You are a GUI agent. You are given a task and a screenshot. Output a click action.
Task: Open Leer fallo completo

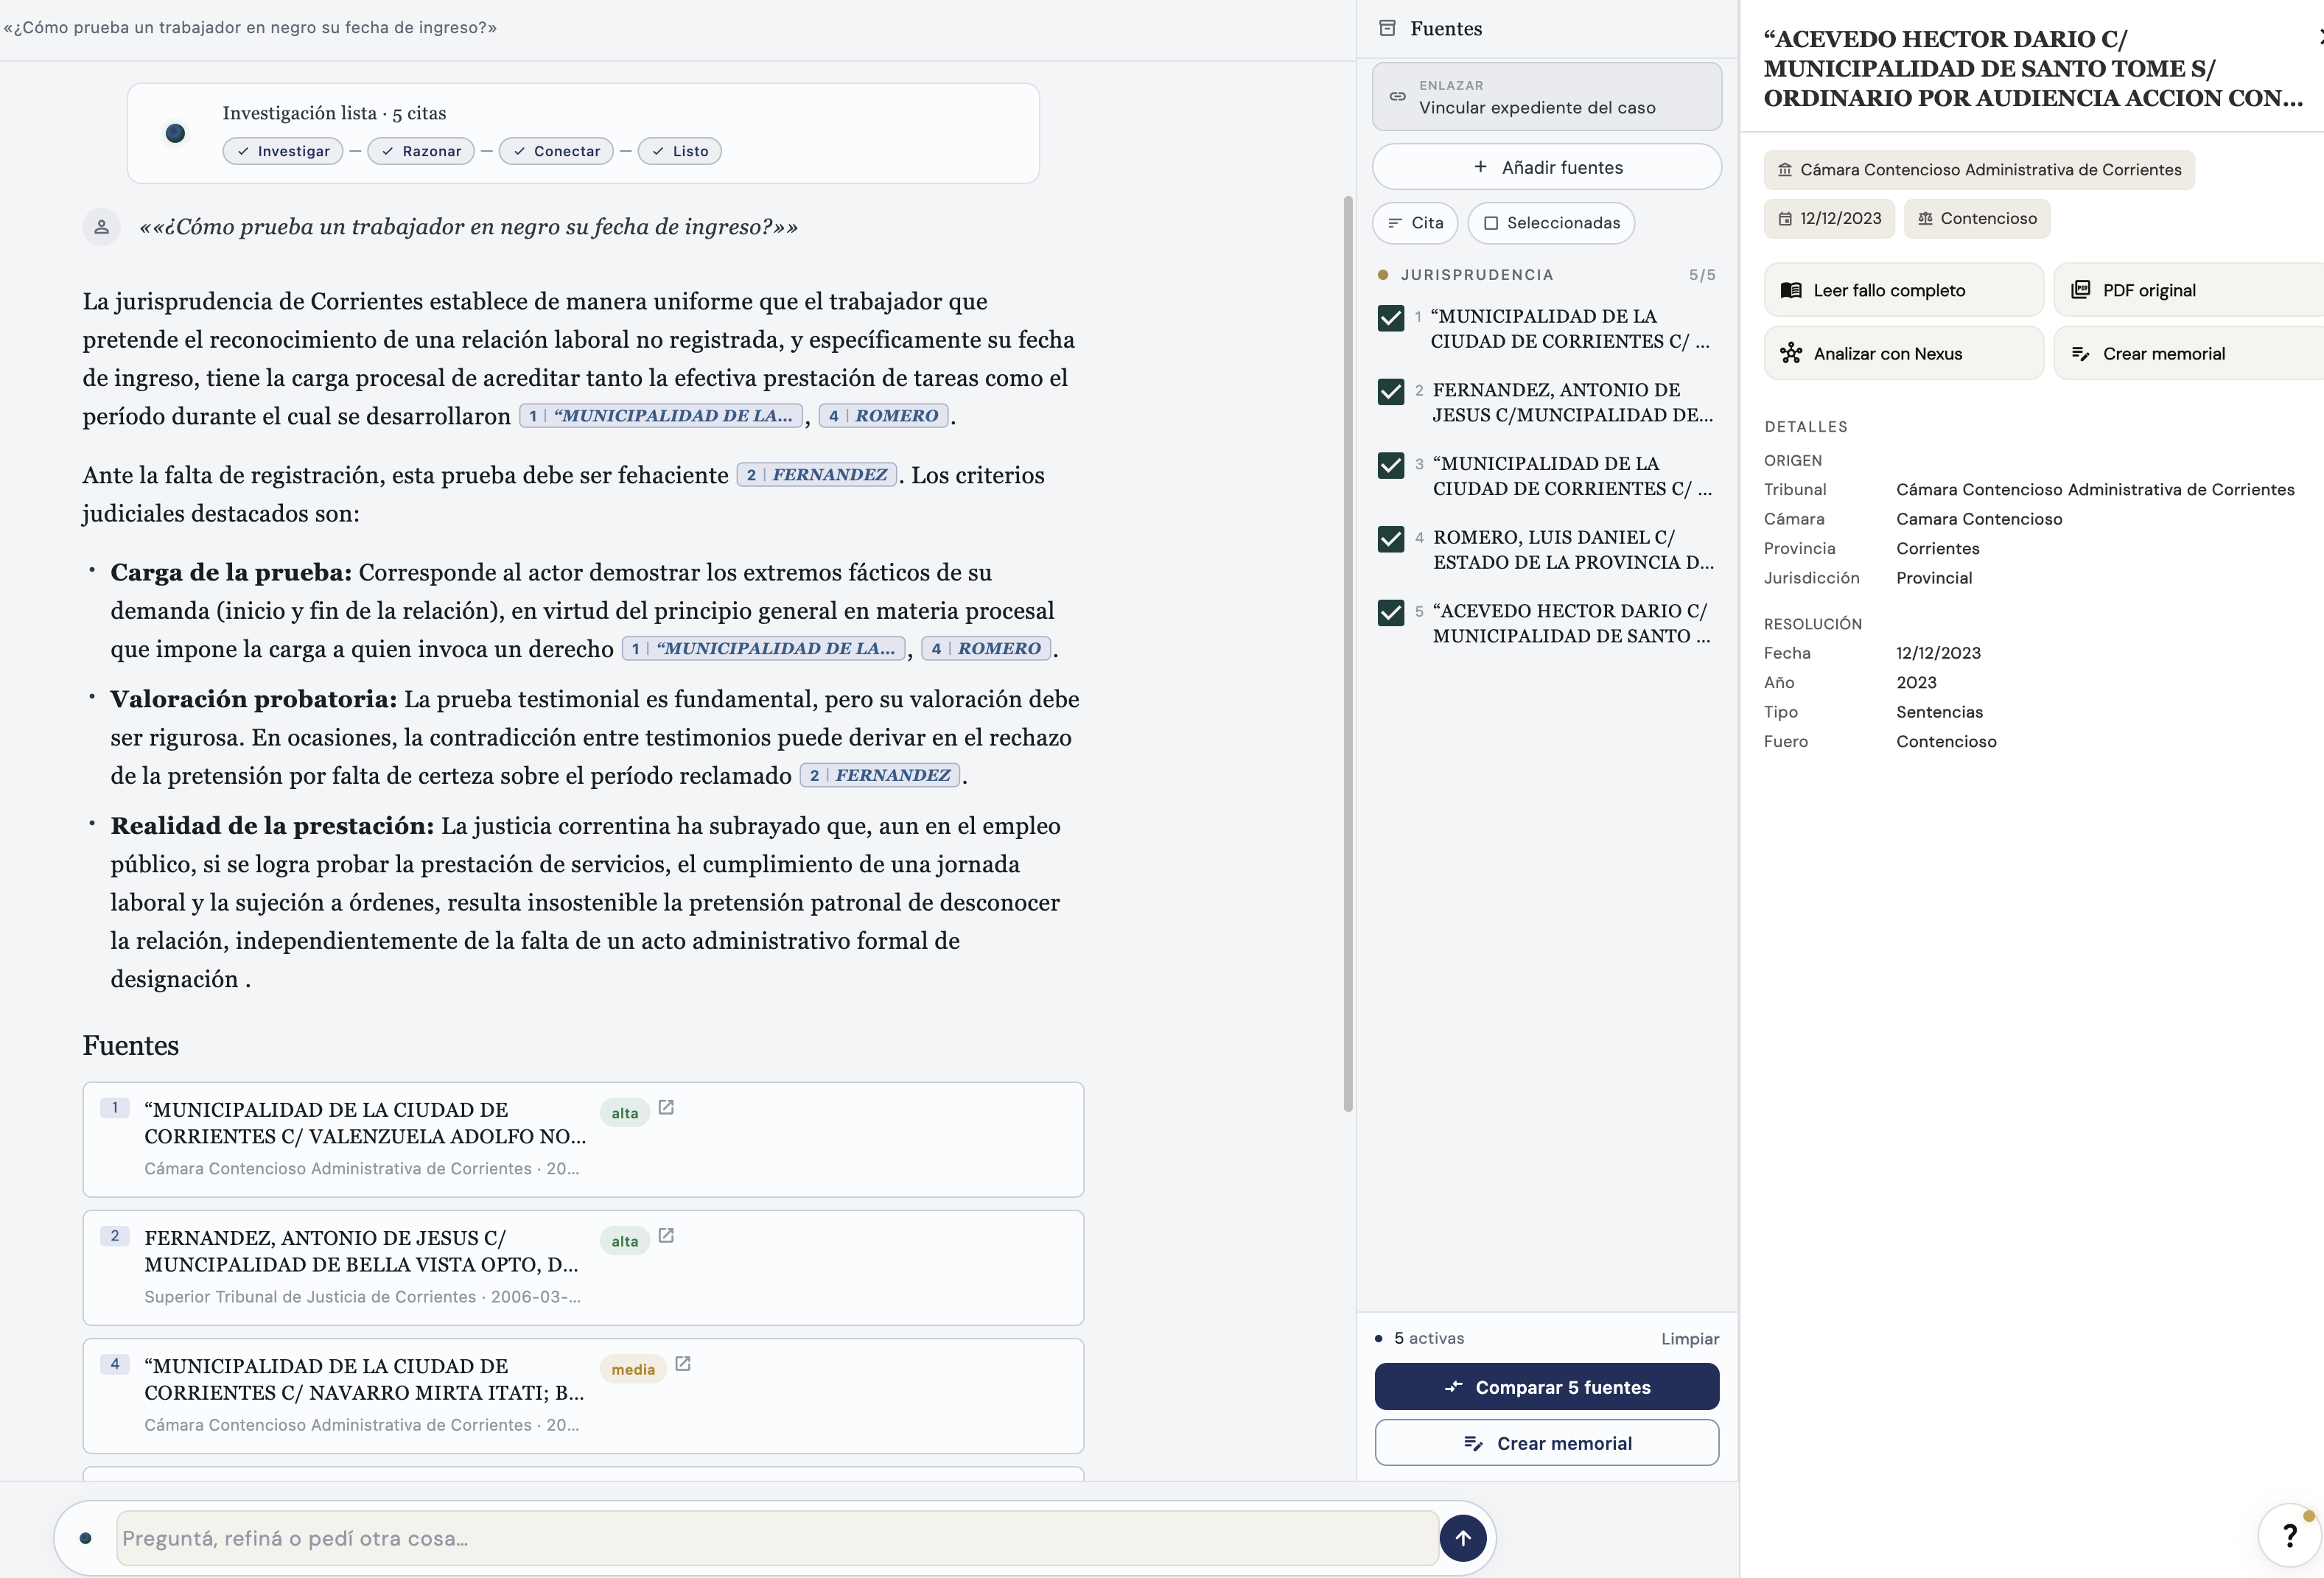(1903, 290)
